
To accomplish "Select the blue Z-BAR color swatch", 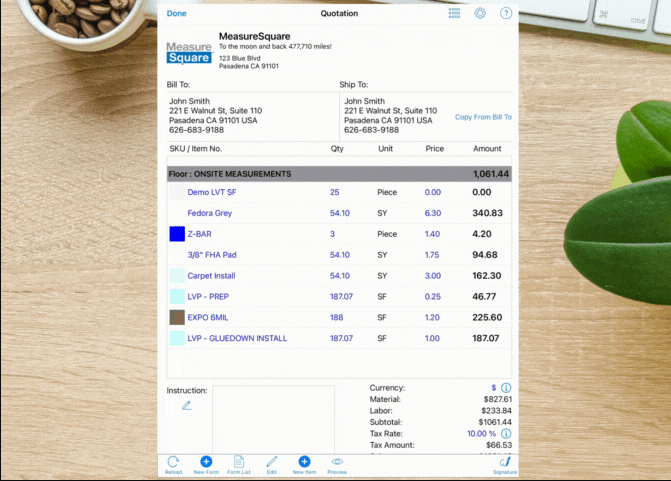I will (177, 234).
